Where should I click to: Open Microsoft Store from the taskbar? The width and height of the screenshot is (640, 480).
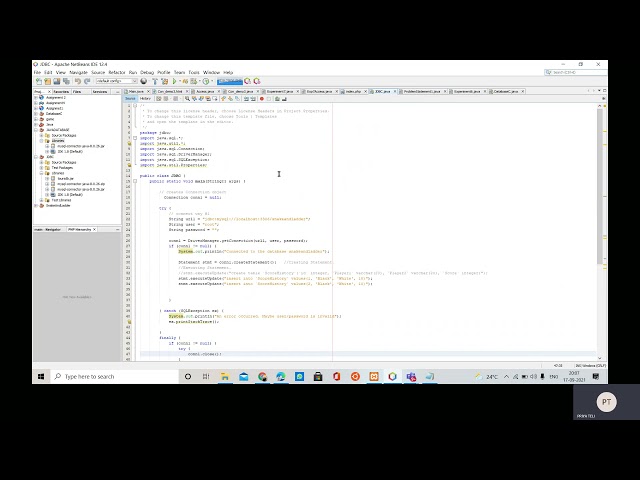pyautogui.click(x=318, y=376)
